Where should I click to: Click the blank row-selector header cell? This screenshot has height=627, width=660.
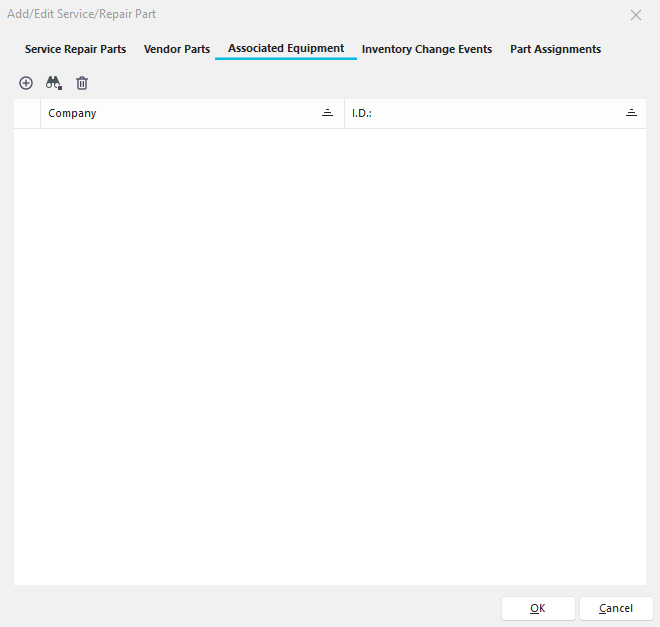point(27,113)
